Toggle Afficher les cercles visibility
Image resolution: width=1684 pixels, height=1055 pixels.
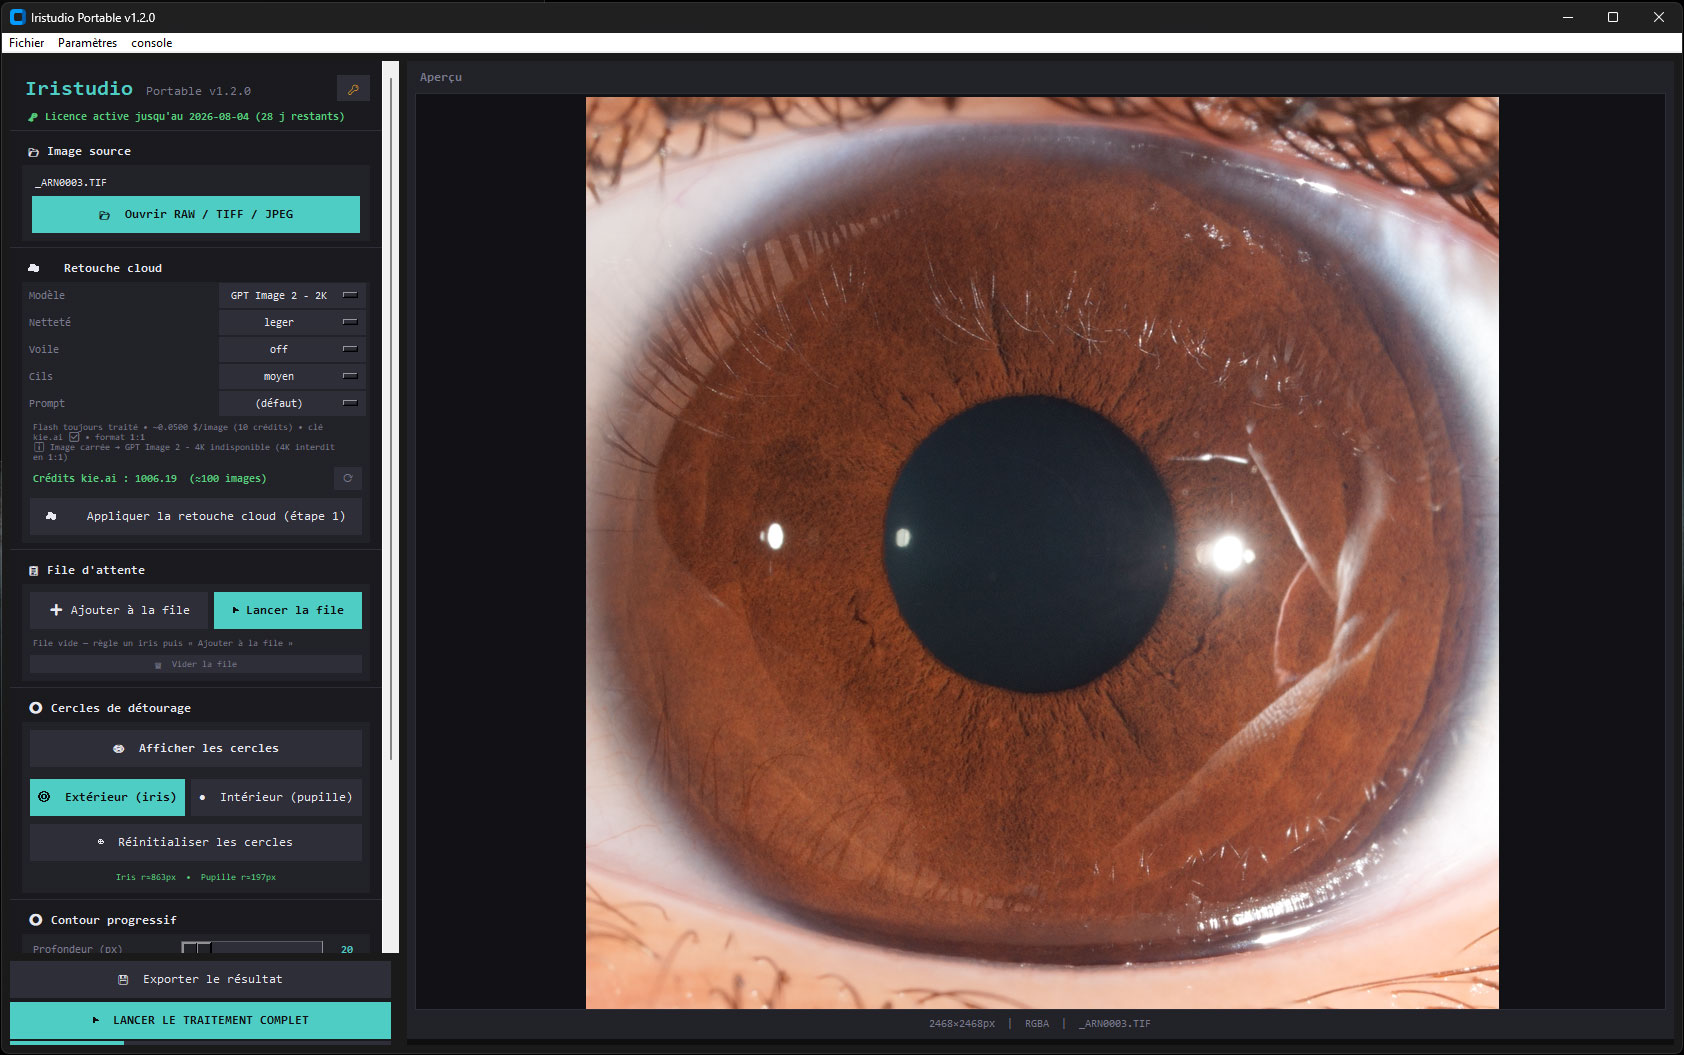click(196, 748)
